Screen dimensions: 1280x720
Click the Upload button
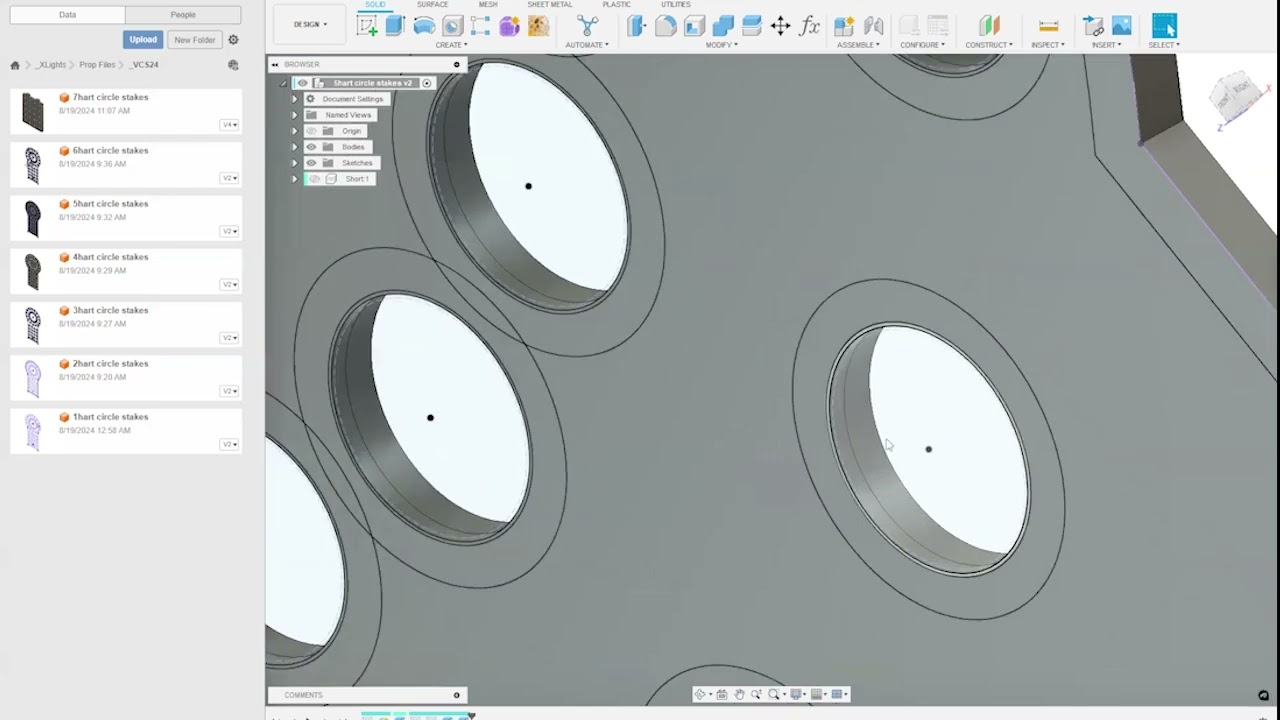[143, 40]
